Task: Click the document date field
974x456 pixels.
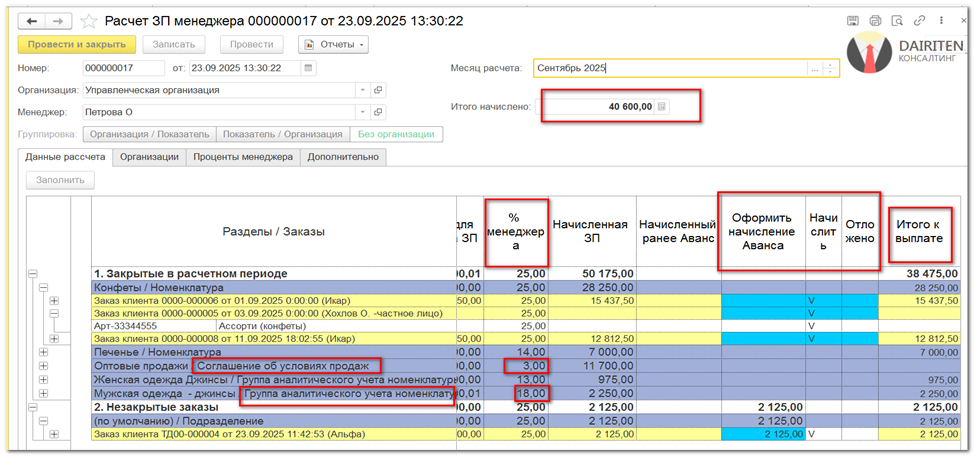Action: tap(245, 68)
